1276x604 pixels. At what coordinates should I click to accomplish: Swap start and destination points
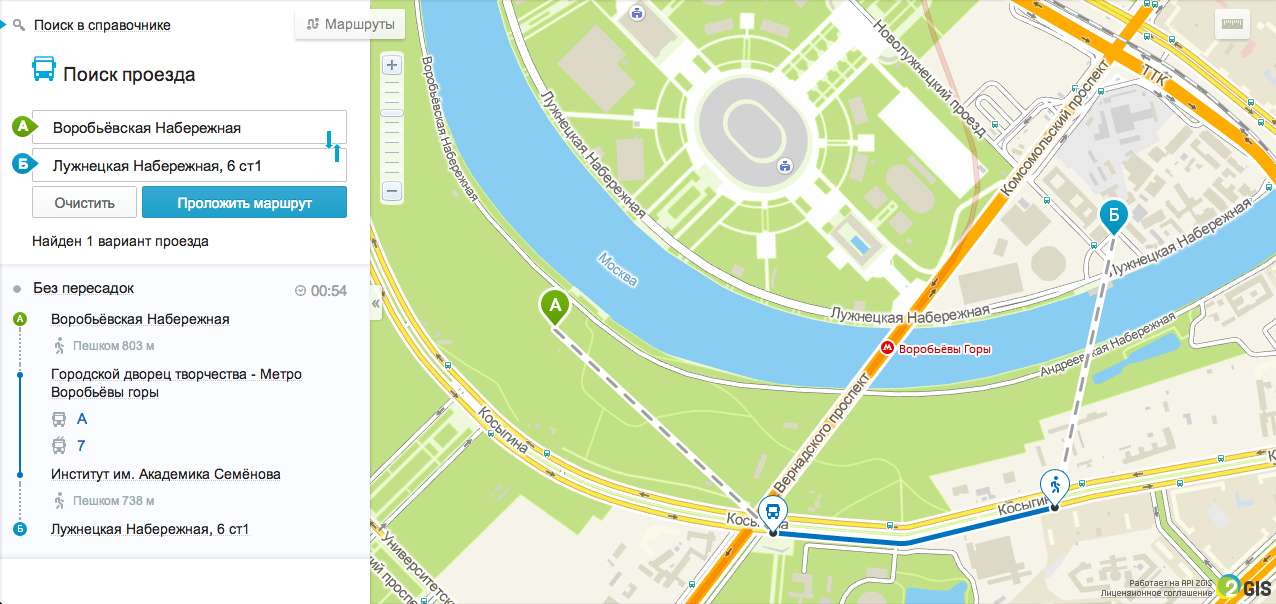[333, 146]
